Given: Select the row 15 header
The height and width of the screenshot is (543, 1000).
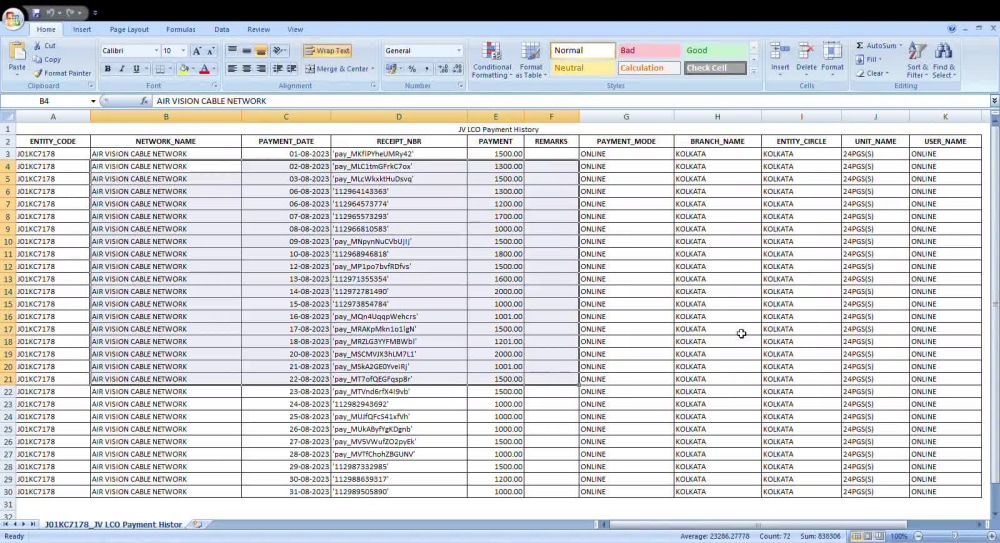Looking at the screenshot, I should tap(8, 304).
